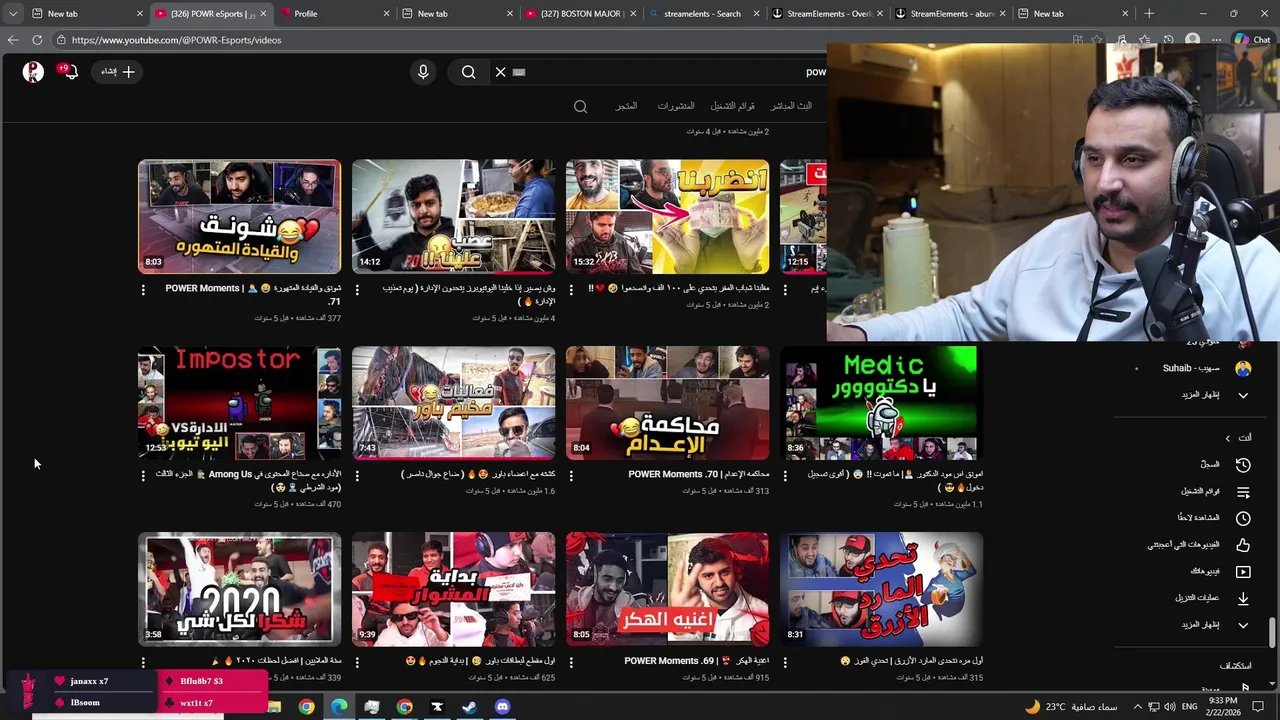Open Steam from the taskbar
The height and width of the screenshot is (720, 1280).
click(469, 707)
